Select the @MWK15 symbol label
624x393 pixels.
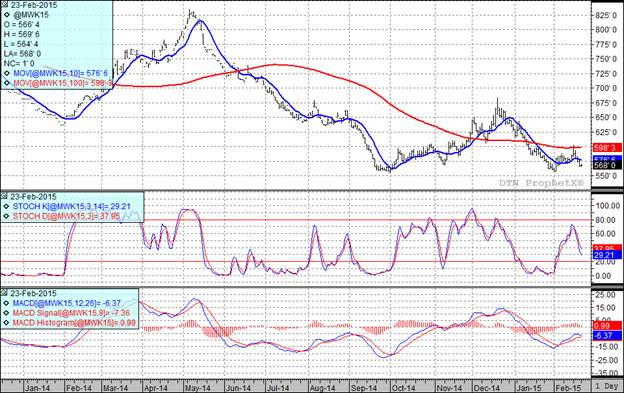click(x=31, y=15)
